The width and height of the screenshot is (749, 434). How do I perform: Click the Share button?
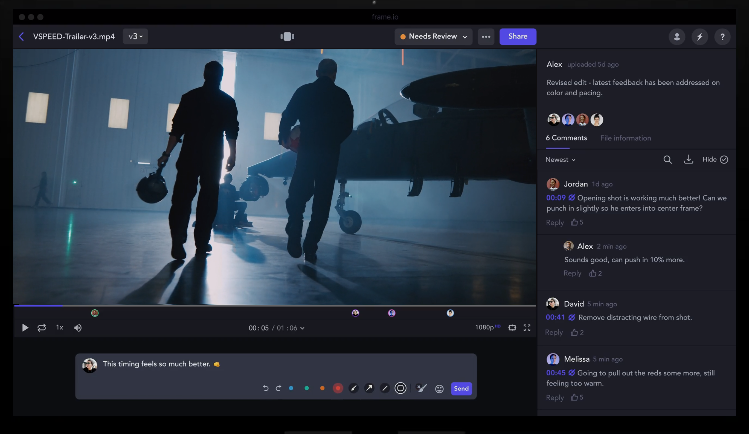518,36
